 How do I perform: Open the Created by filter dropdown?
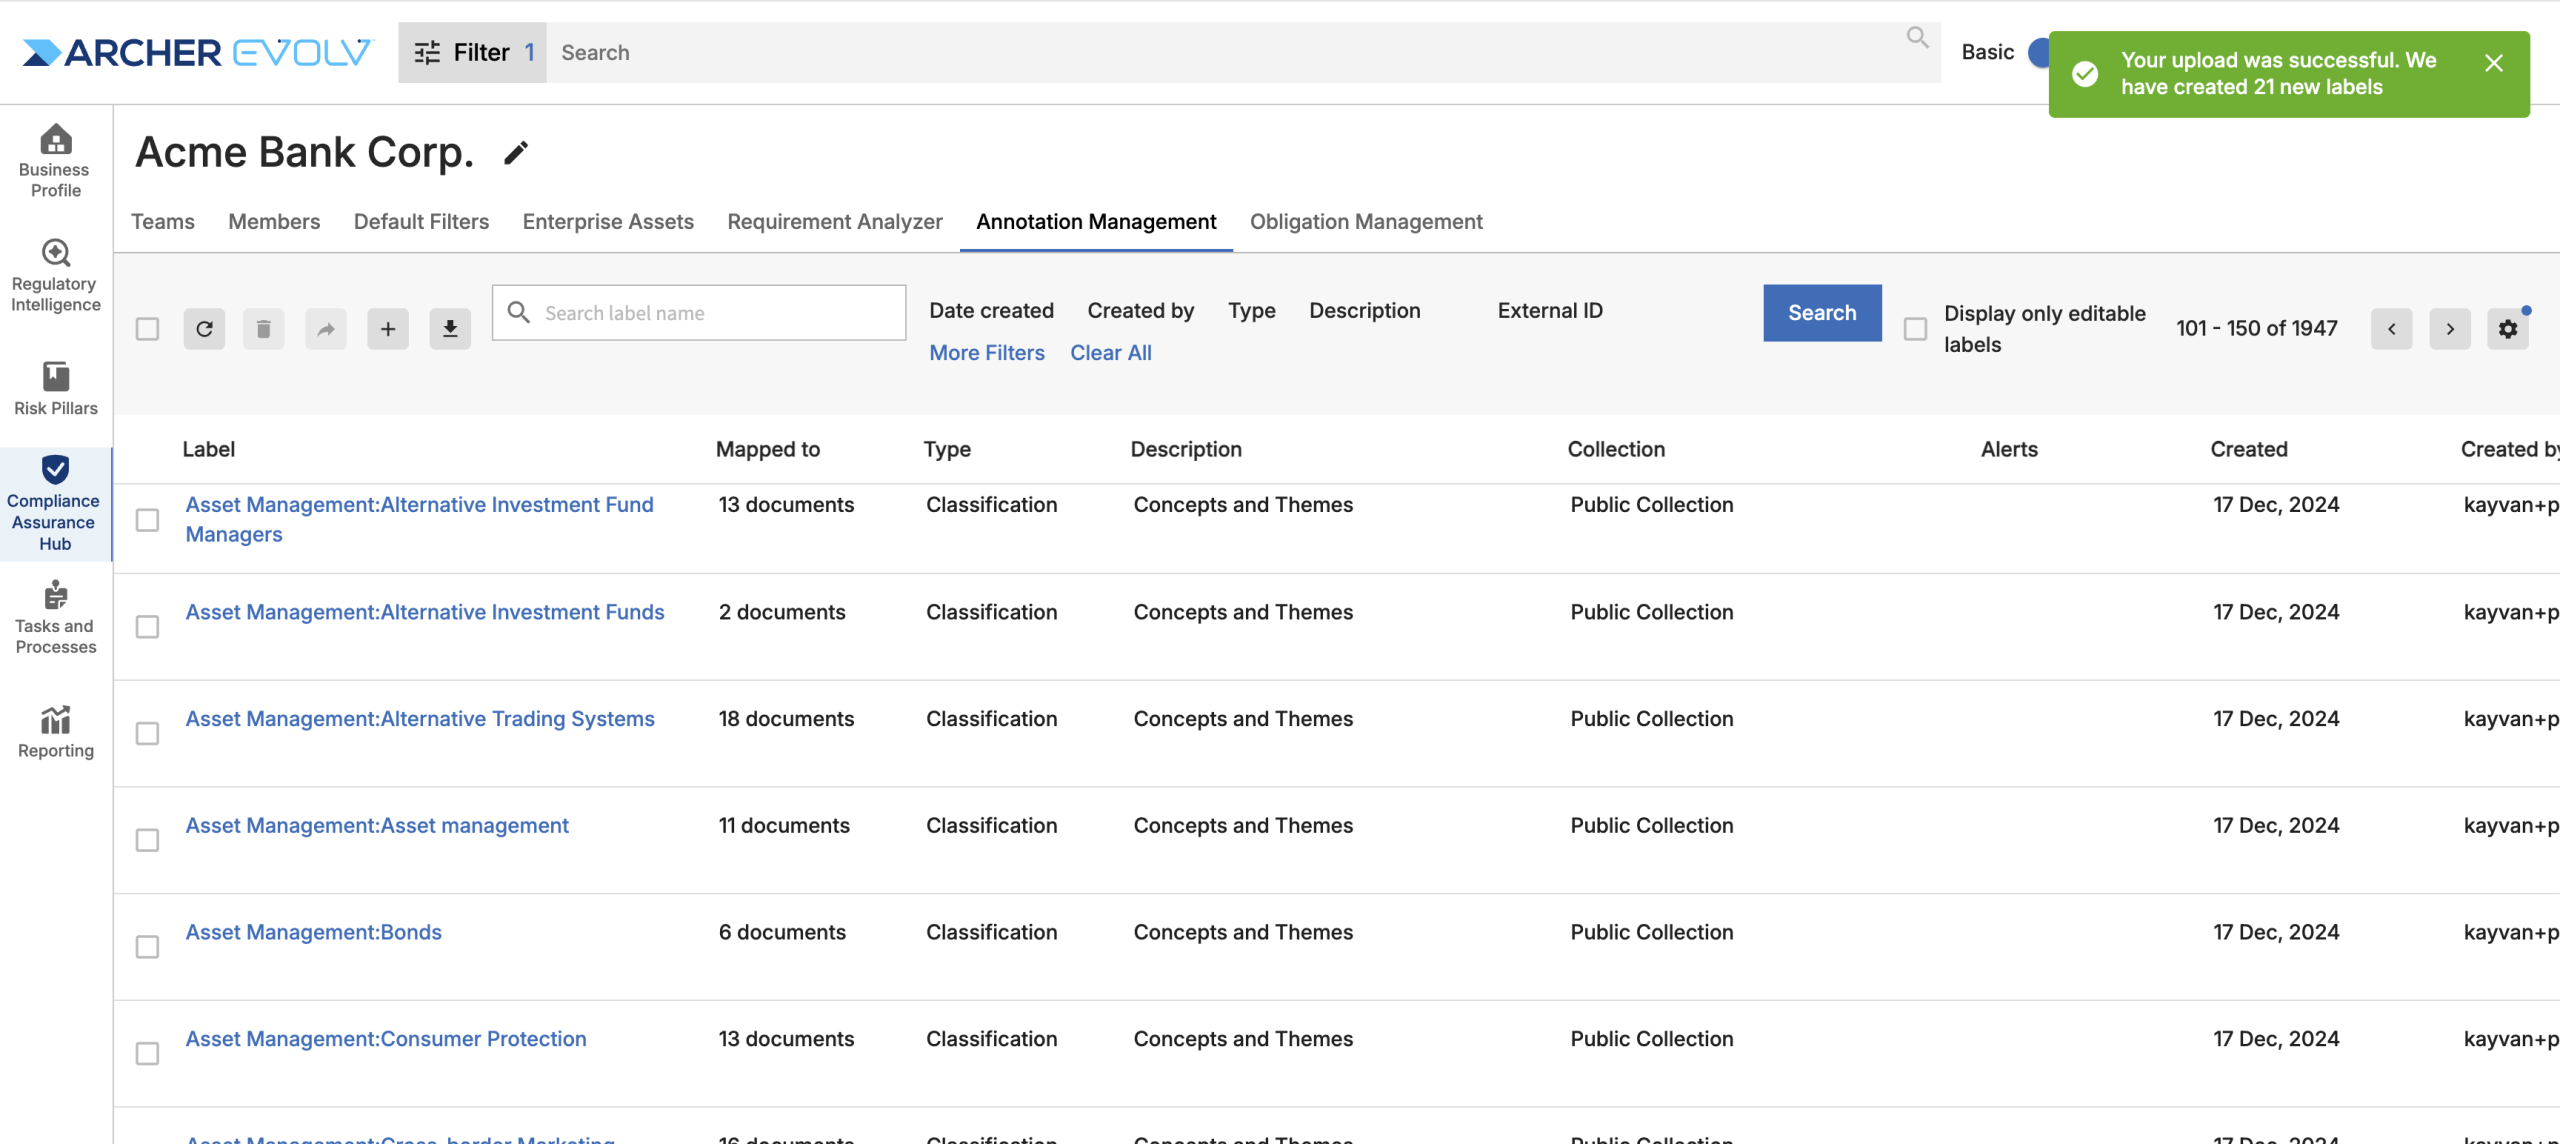(1140, 311)
